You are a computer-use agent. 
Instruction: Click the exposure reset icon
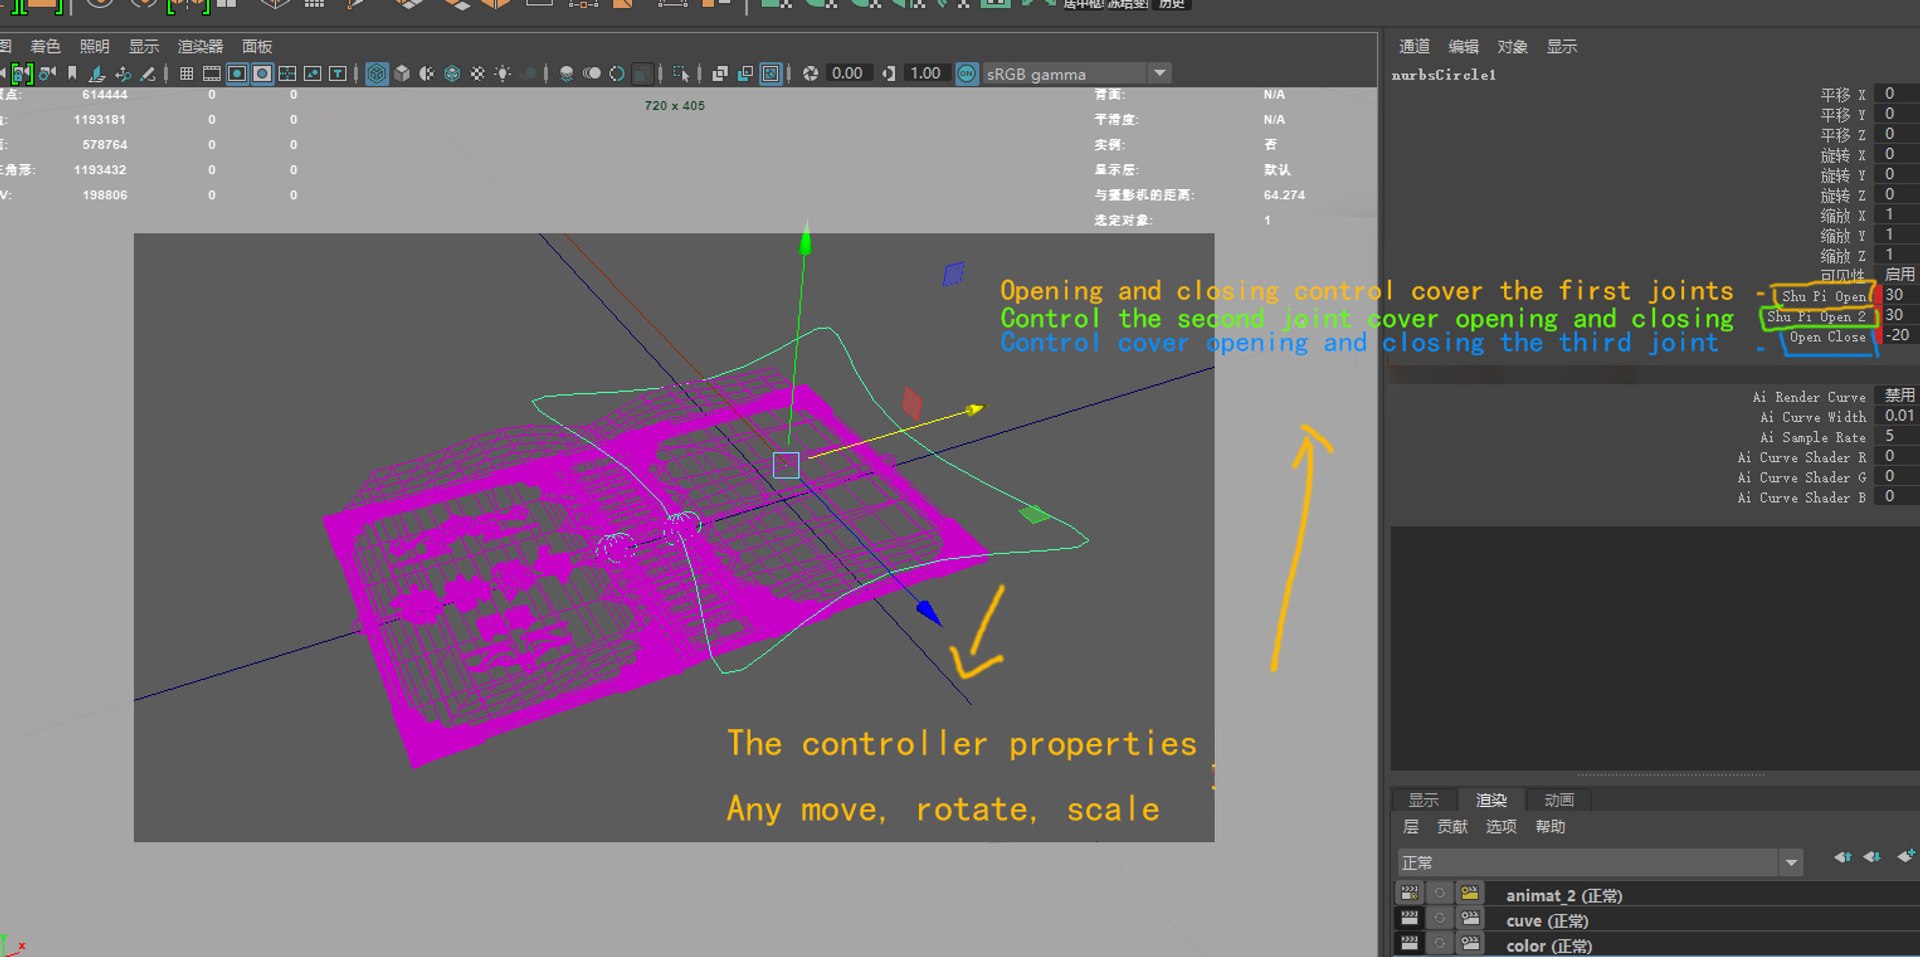point(811,73)
